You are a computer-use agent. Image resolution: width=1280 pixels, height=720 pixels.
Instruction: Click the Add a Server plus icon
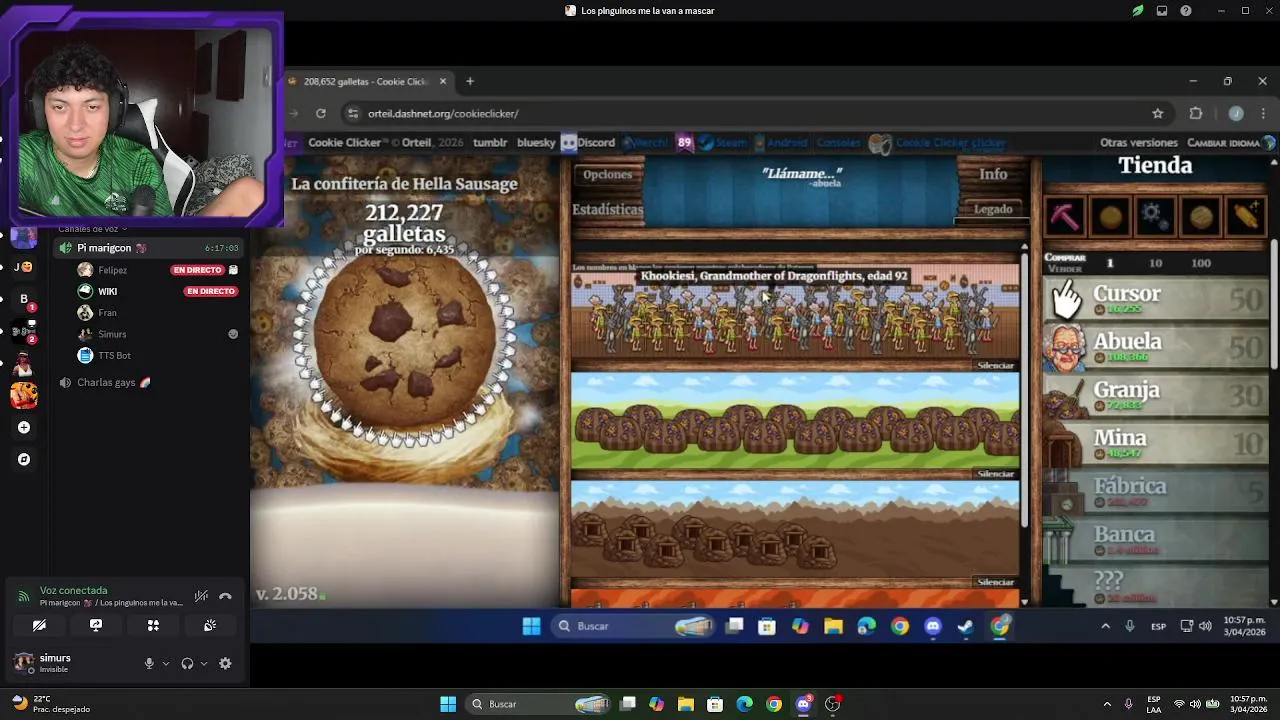[24, 427]
